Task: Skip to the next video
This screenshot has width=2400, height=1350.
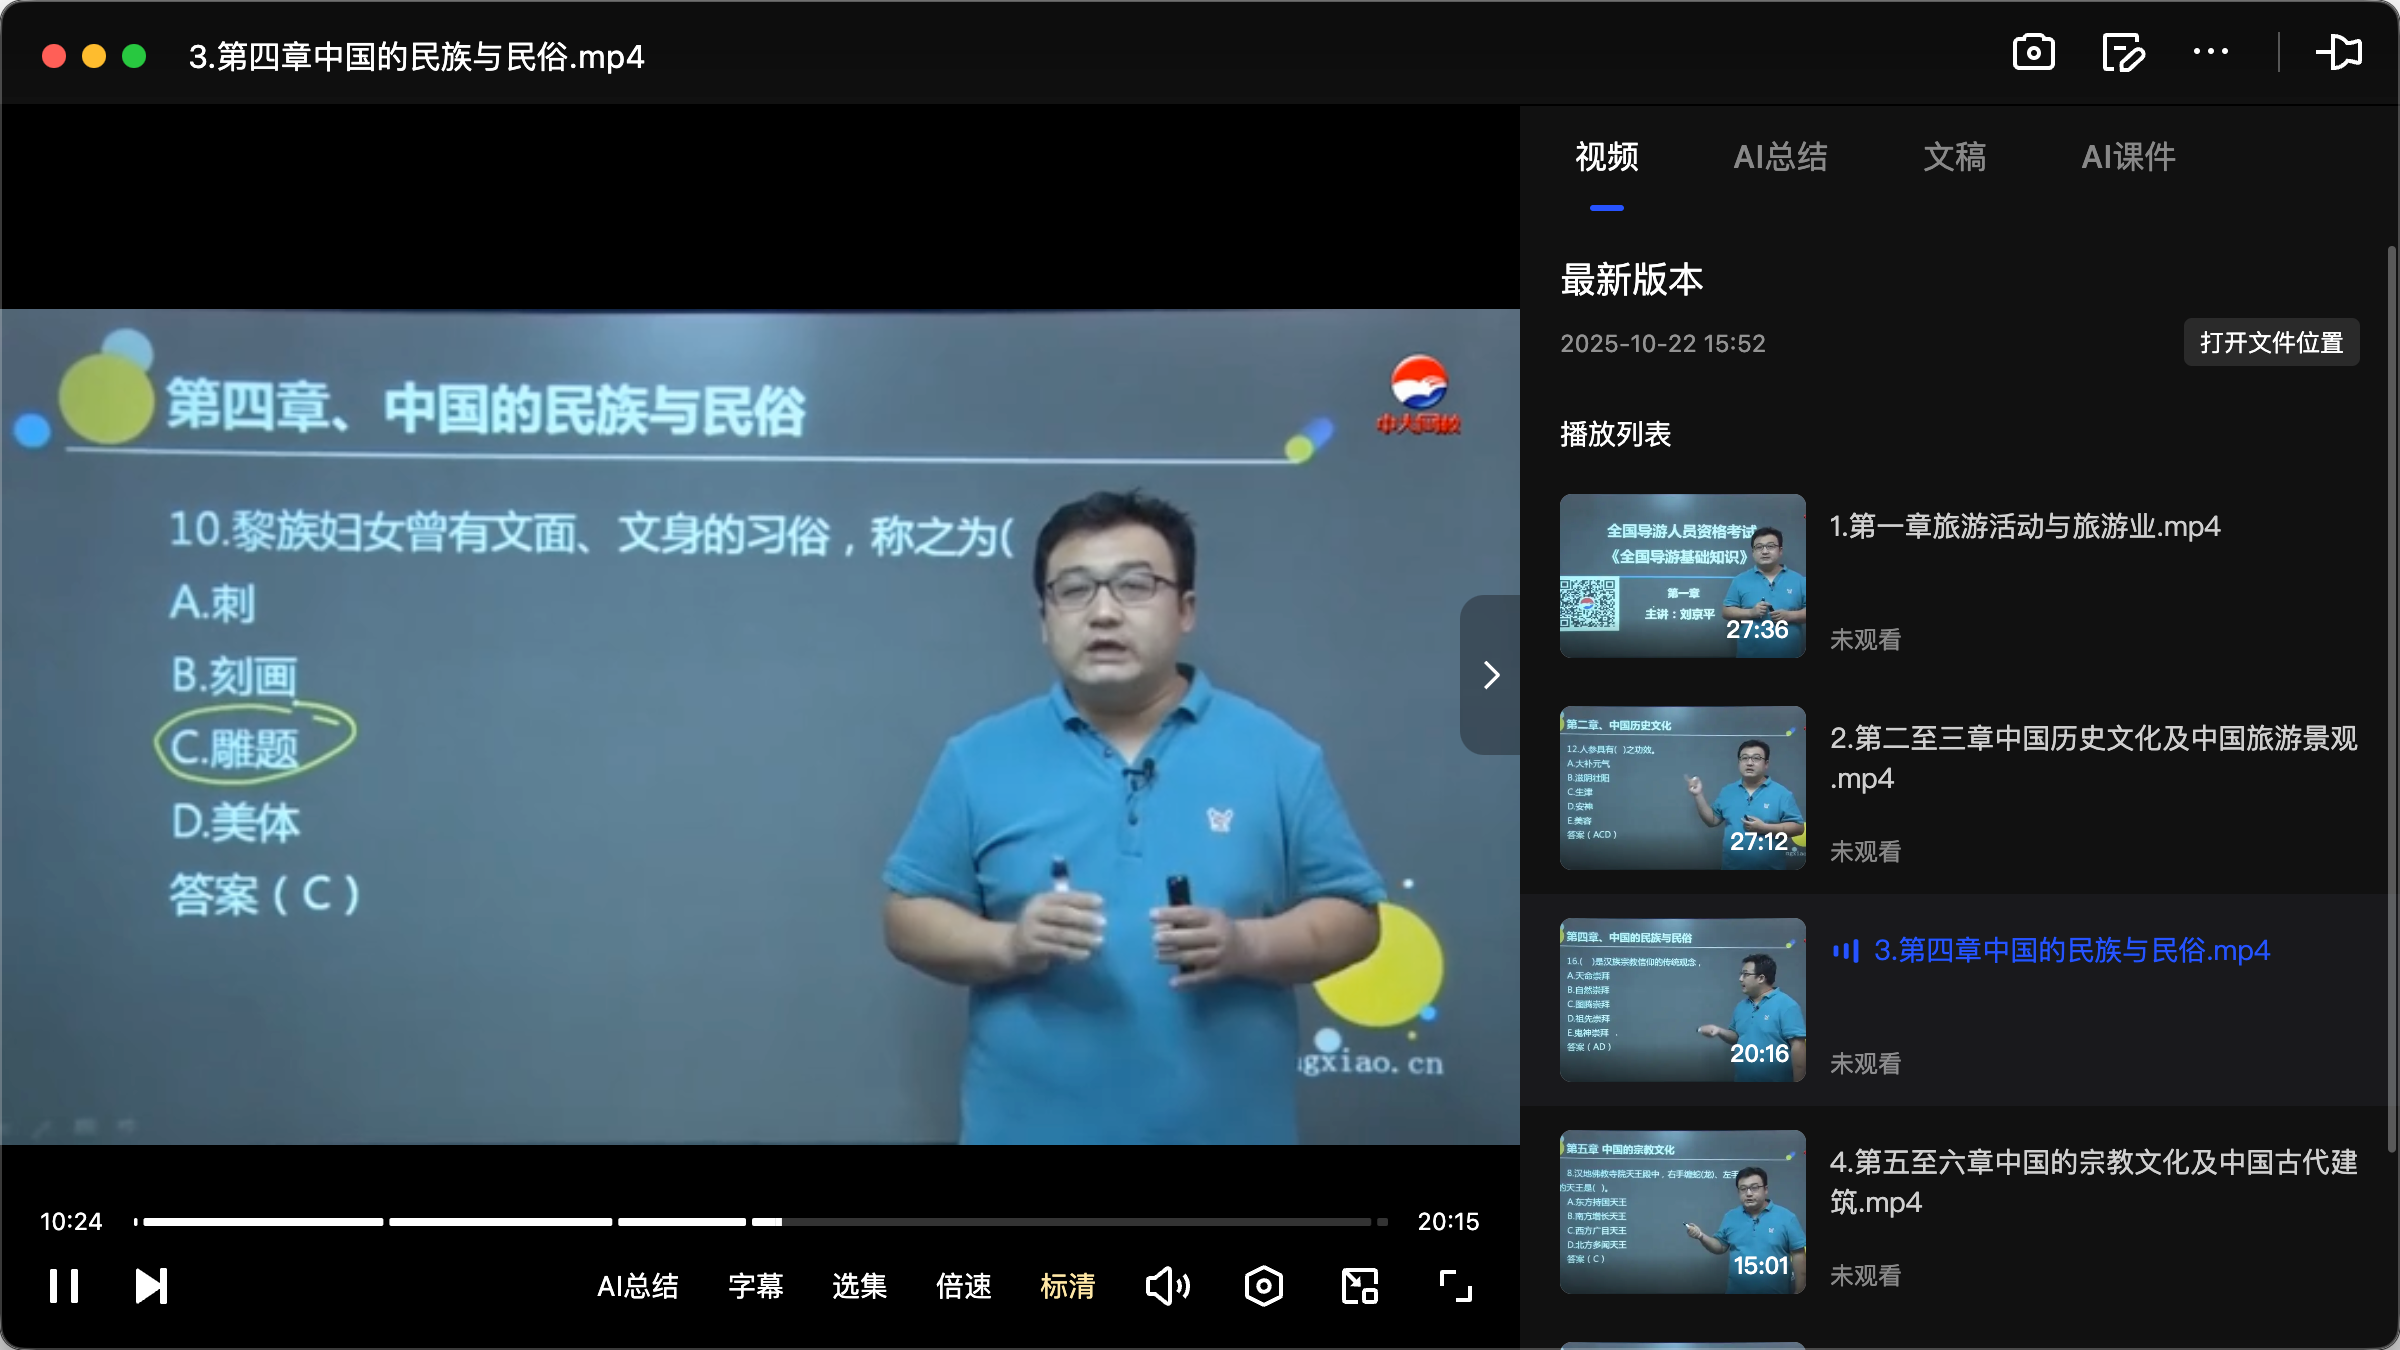Action: 150,1287
